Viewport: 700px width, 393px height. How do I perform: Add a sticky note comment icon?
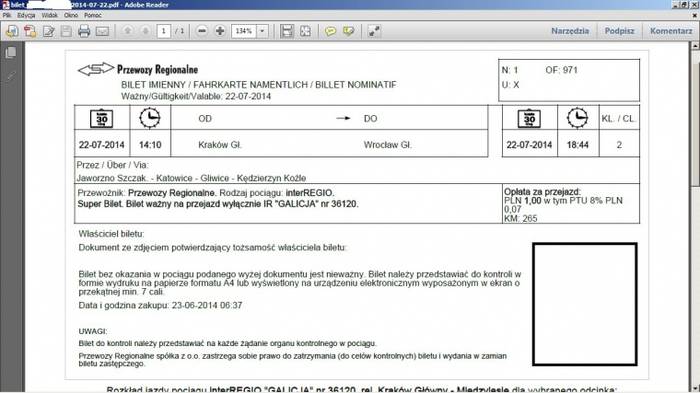pos(330,31)
